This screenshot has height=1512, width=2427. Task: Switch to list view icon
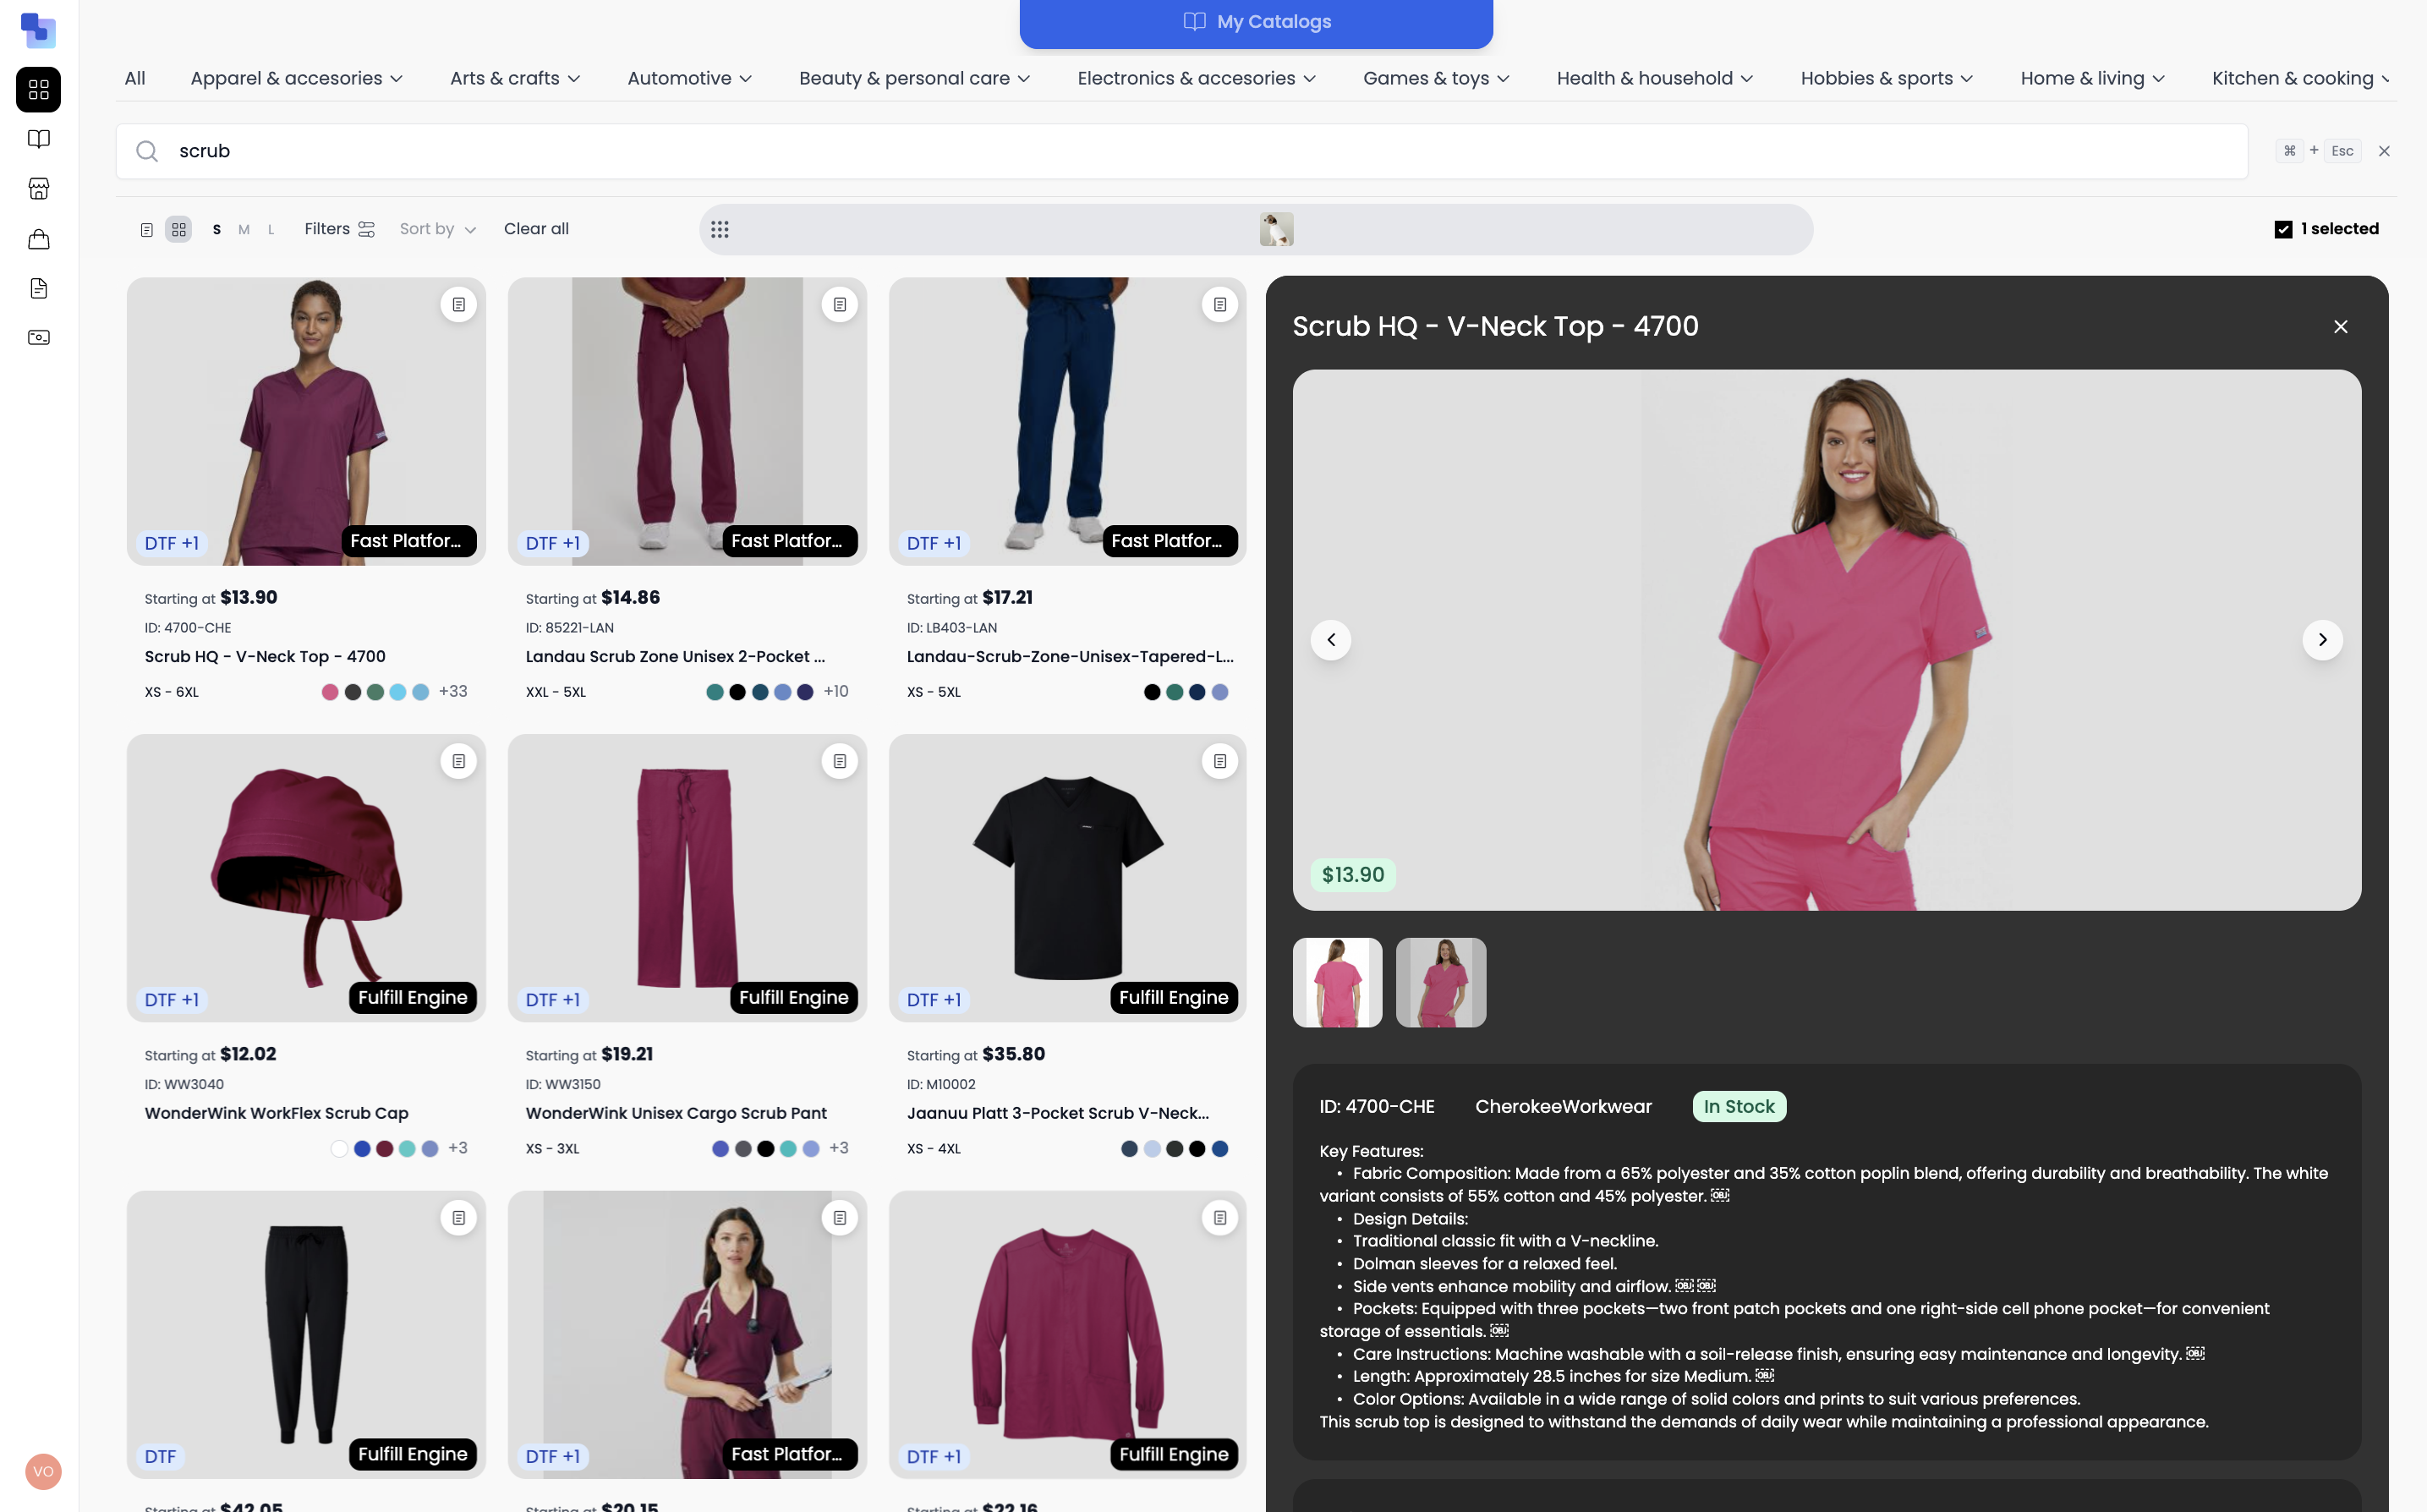[146, 229]
